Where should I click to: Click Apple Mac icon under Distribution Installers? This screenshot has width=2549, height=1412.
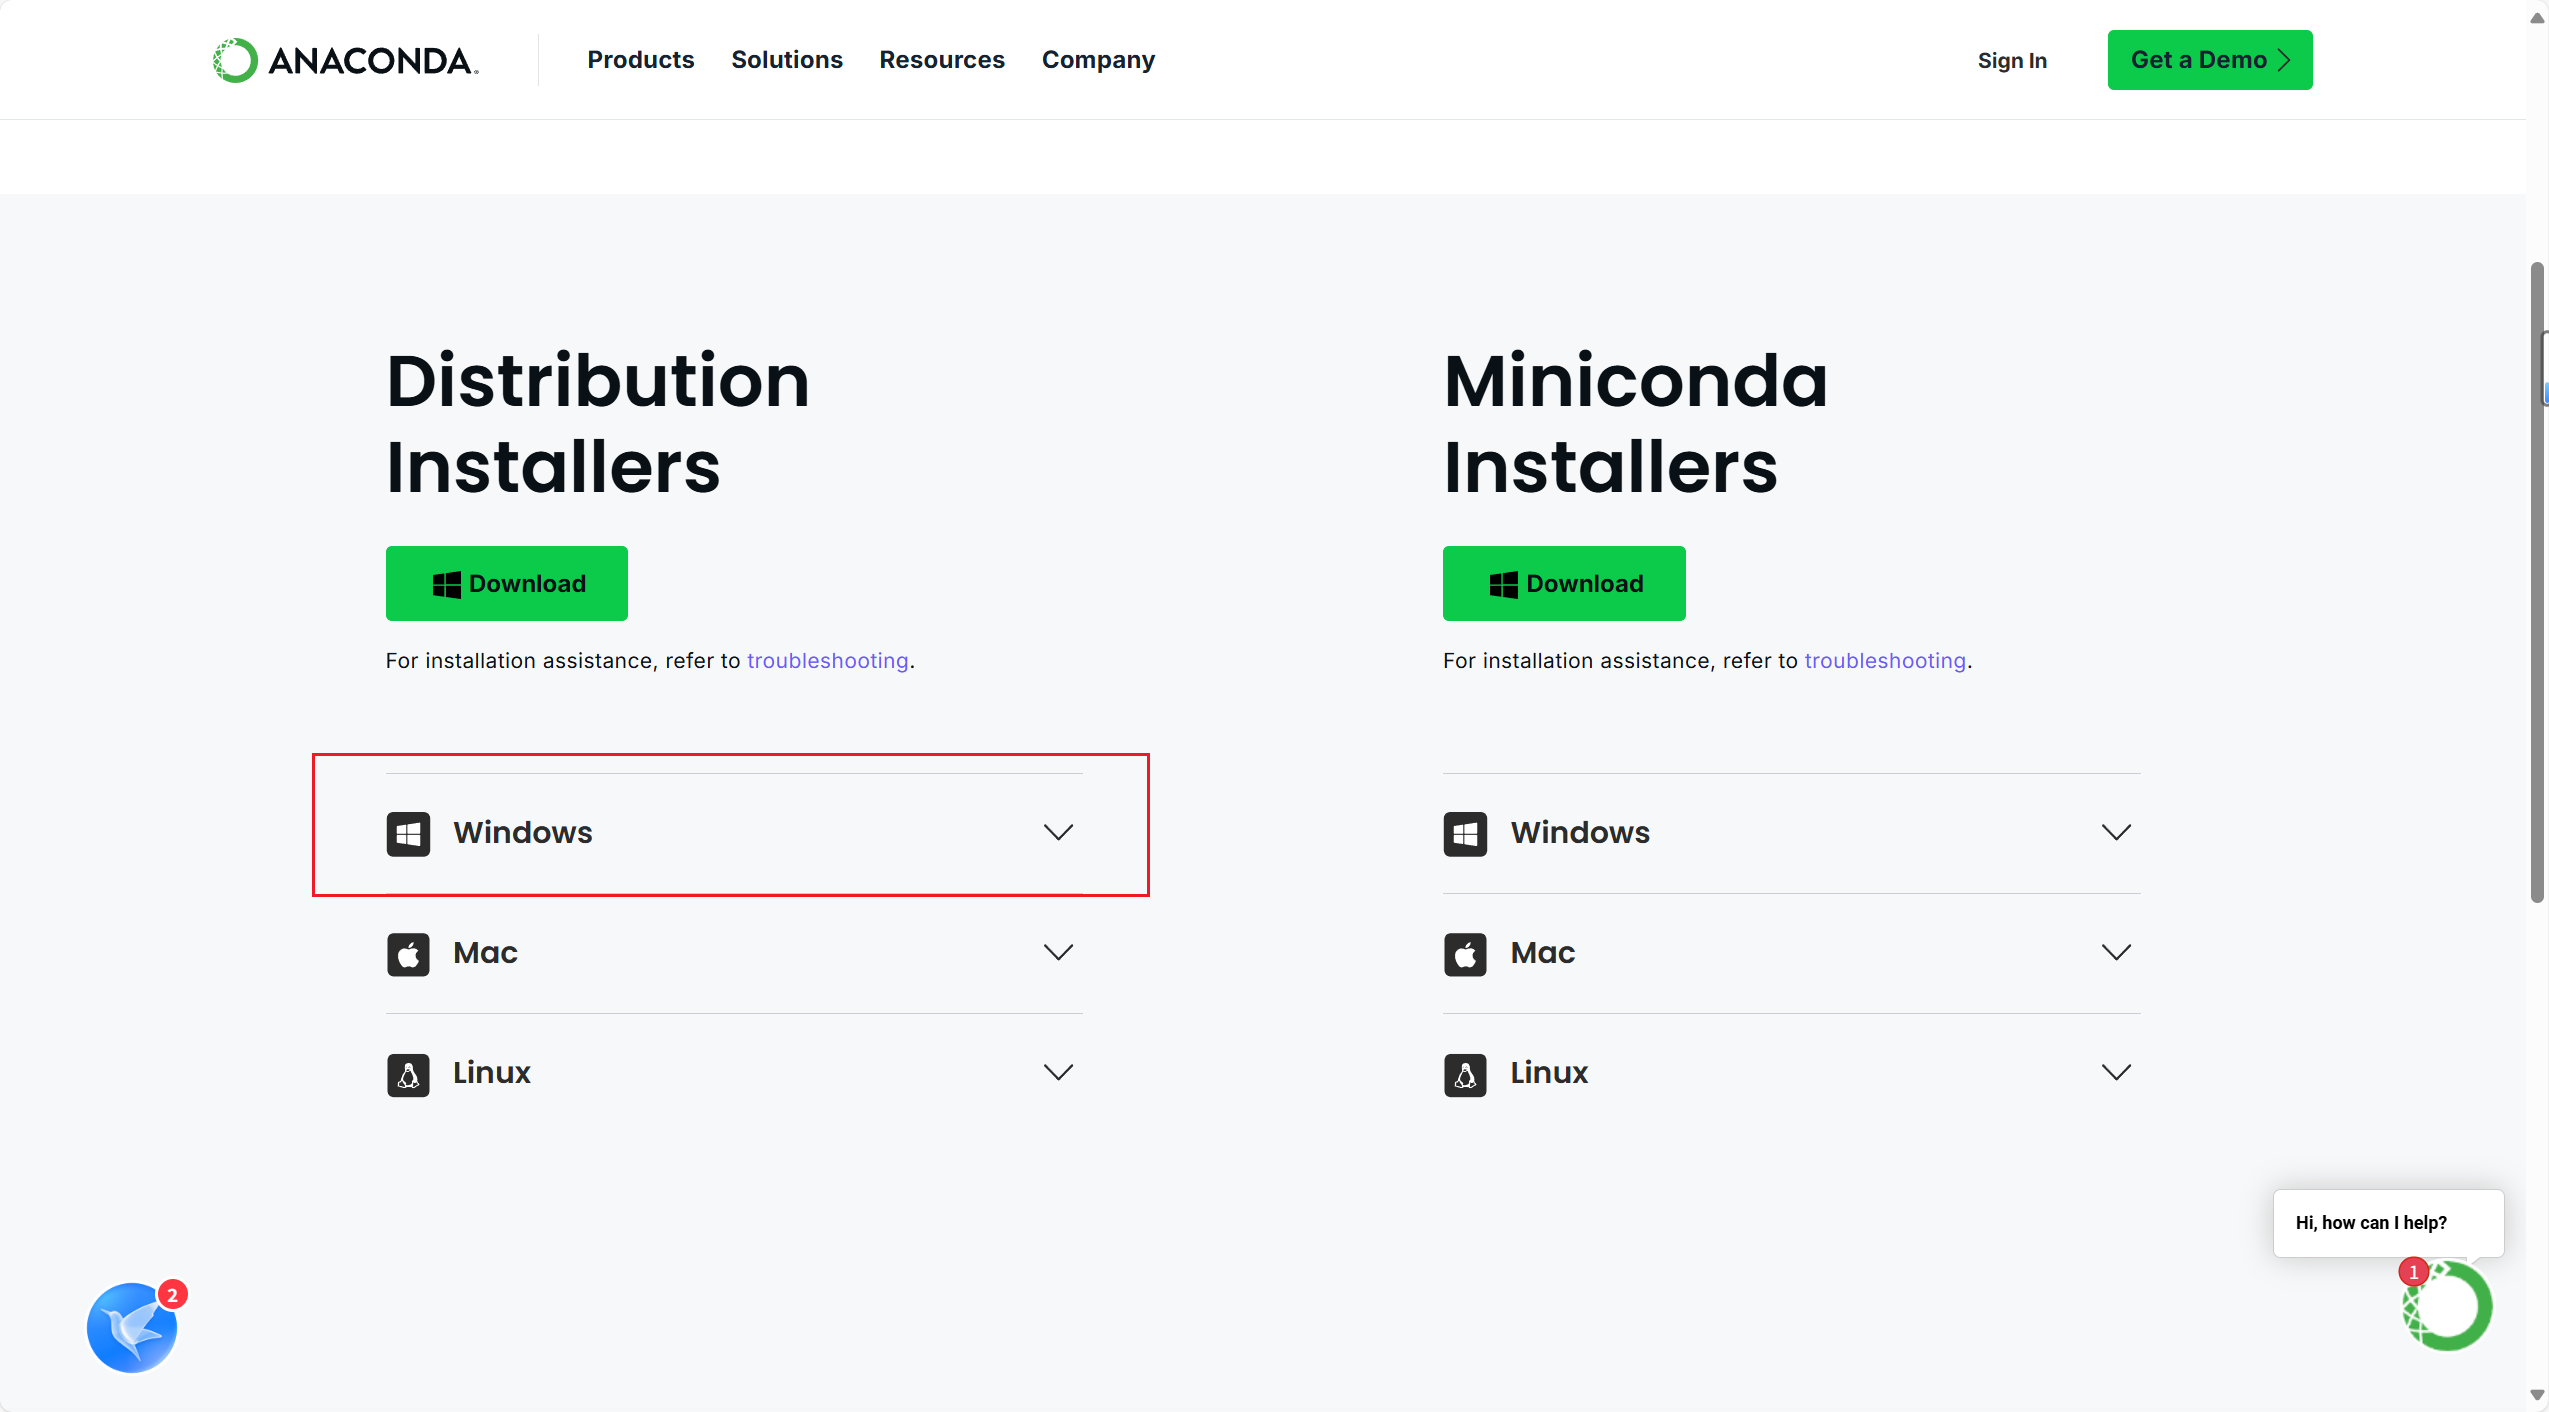point(408,954)
